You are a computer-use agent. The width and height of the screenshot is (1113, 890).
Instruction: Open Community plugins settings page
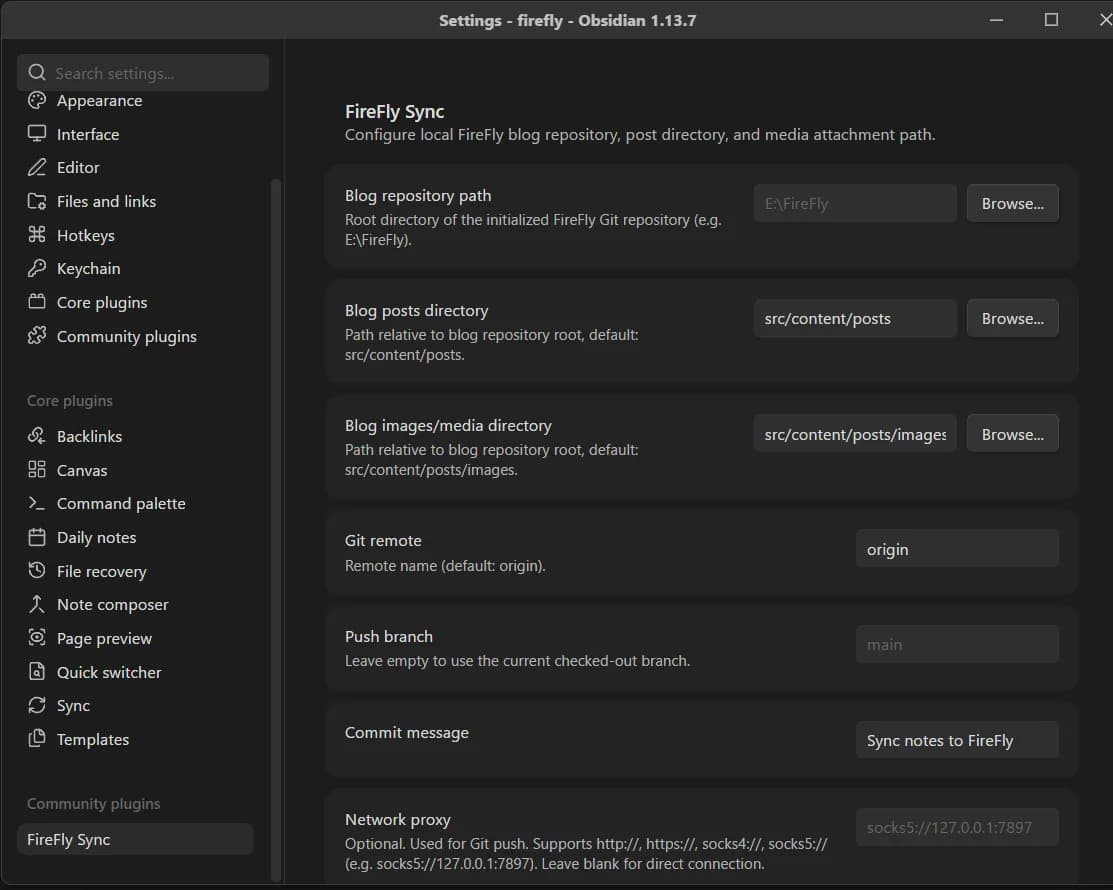(135, 336)
